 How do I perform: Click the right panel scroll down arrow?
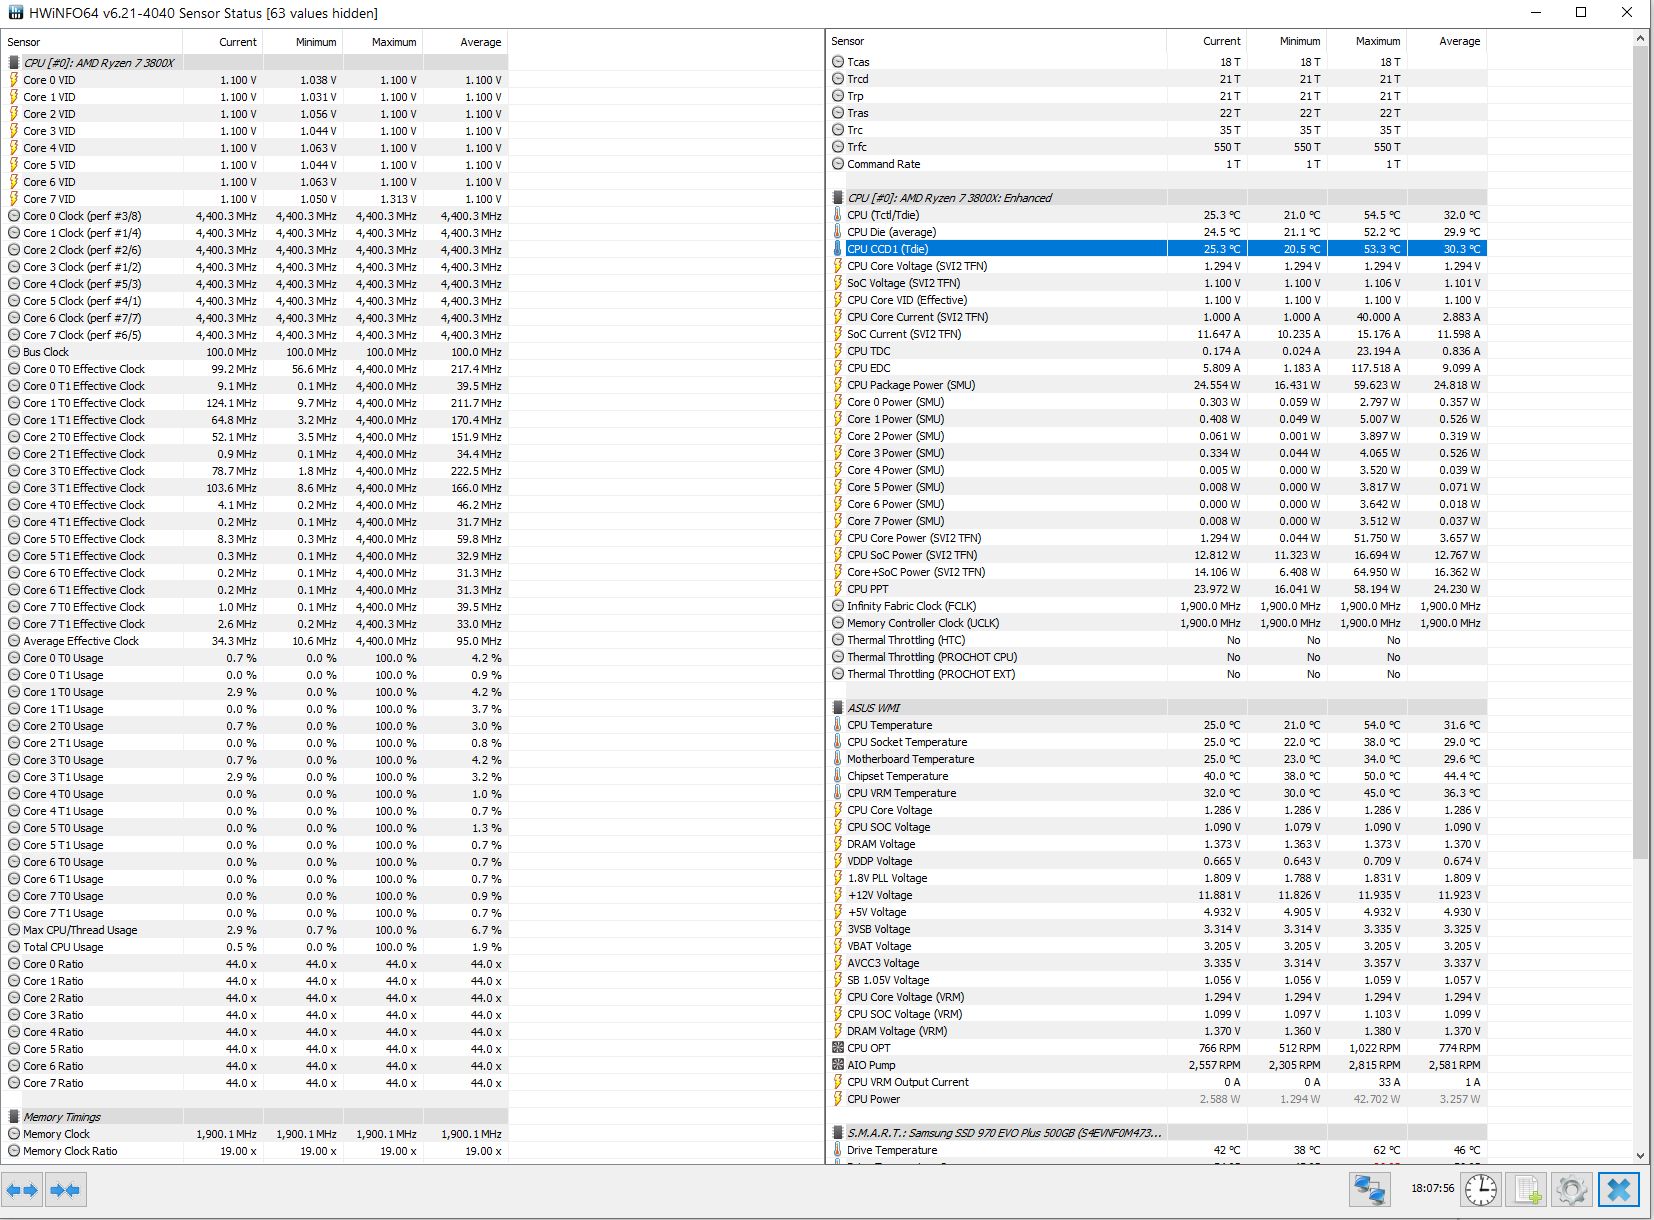1640,1154
